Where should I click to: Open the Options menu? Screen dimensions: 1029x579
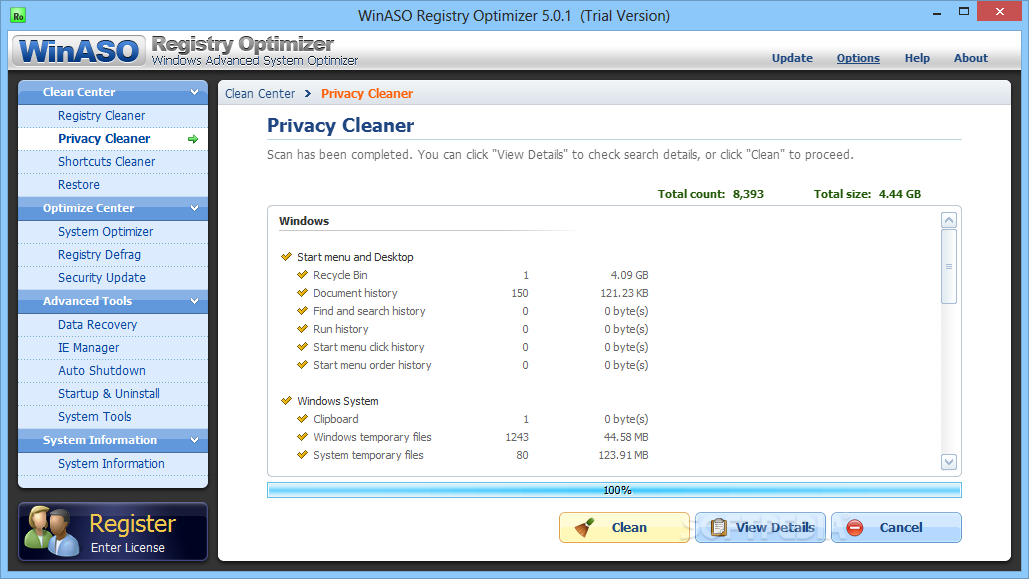point(858,58)
